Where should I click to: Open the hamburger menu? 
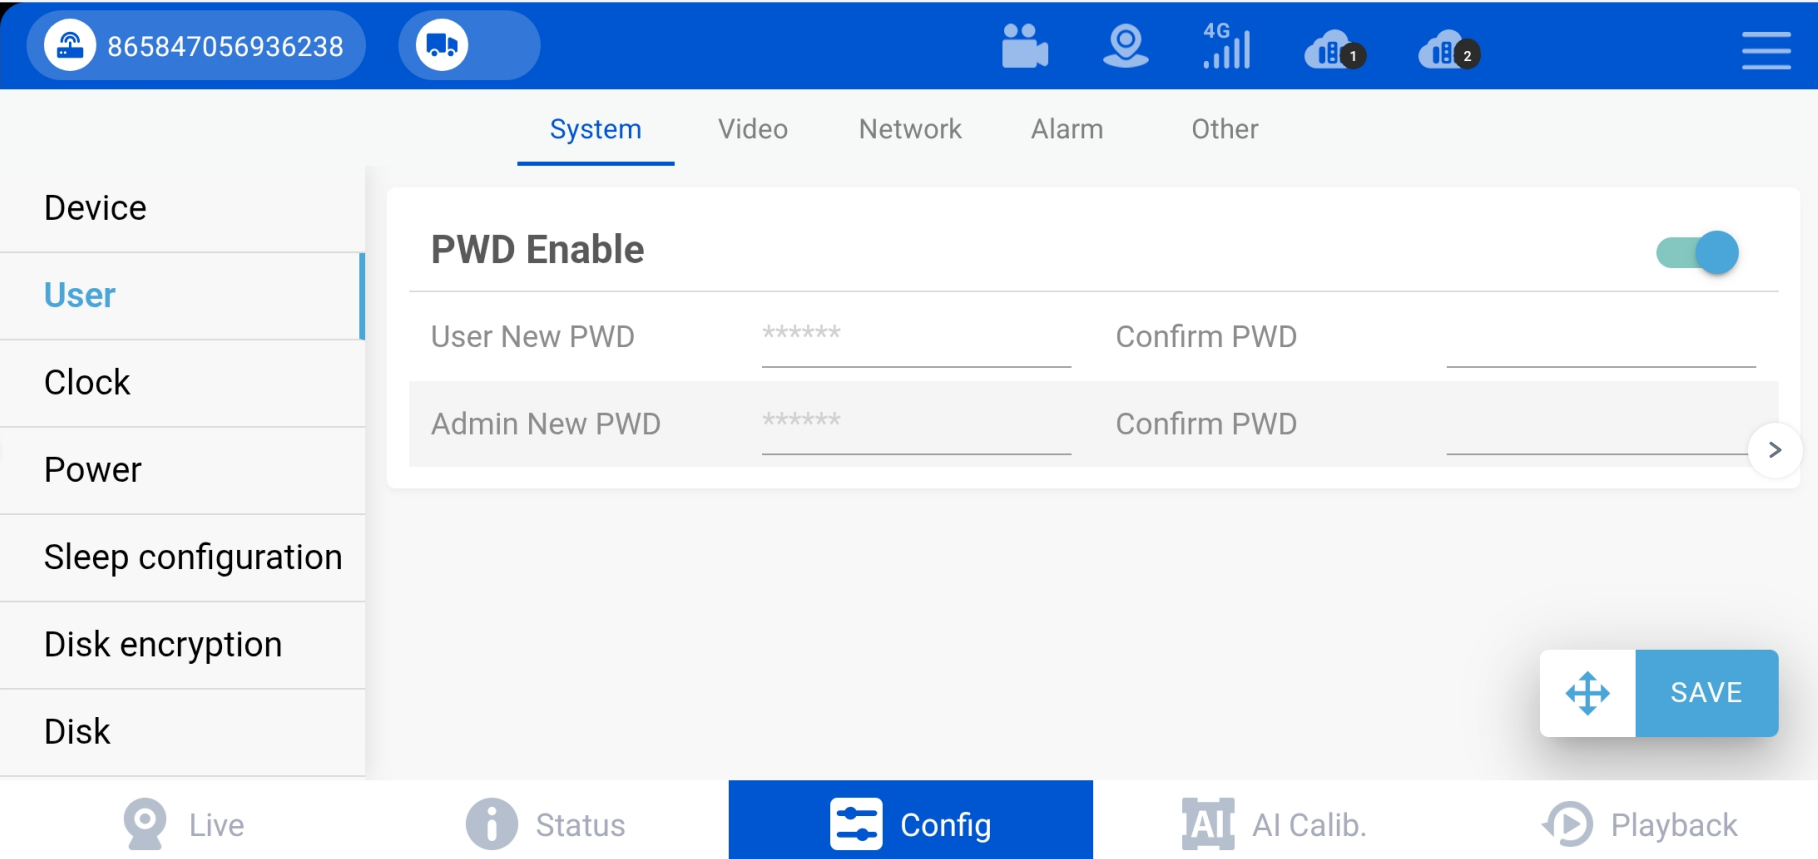pos(1766,50)
